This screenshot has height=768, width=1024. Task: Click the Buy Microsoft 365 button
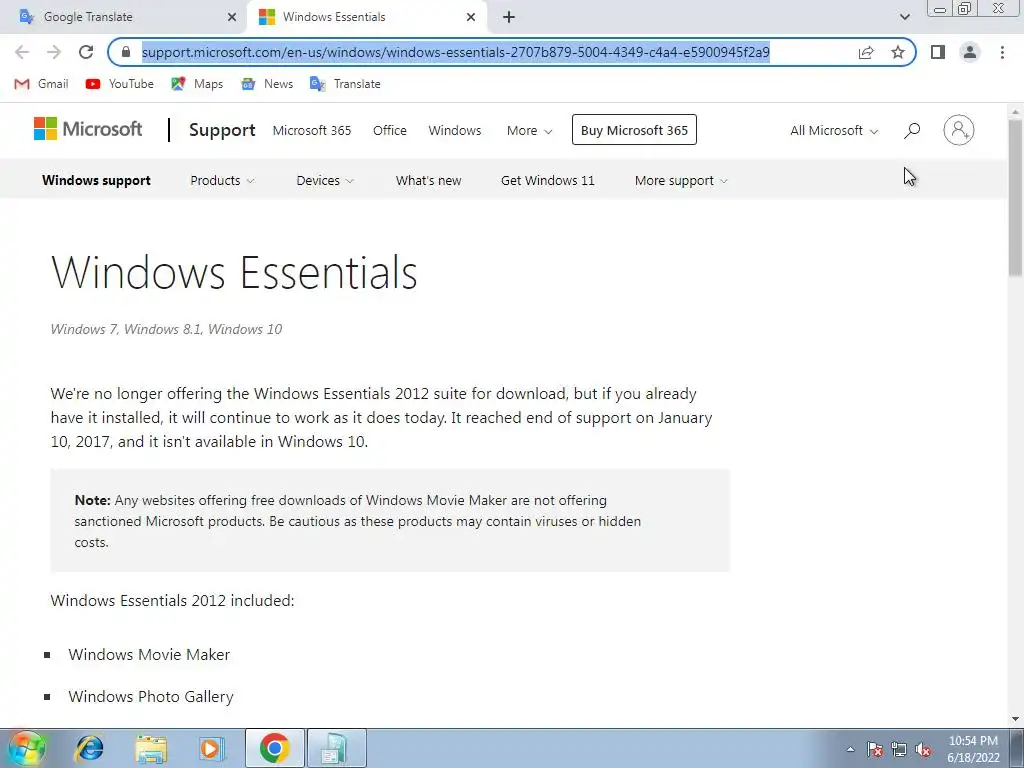[634, 130]
